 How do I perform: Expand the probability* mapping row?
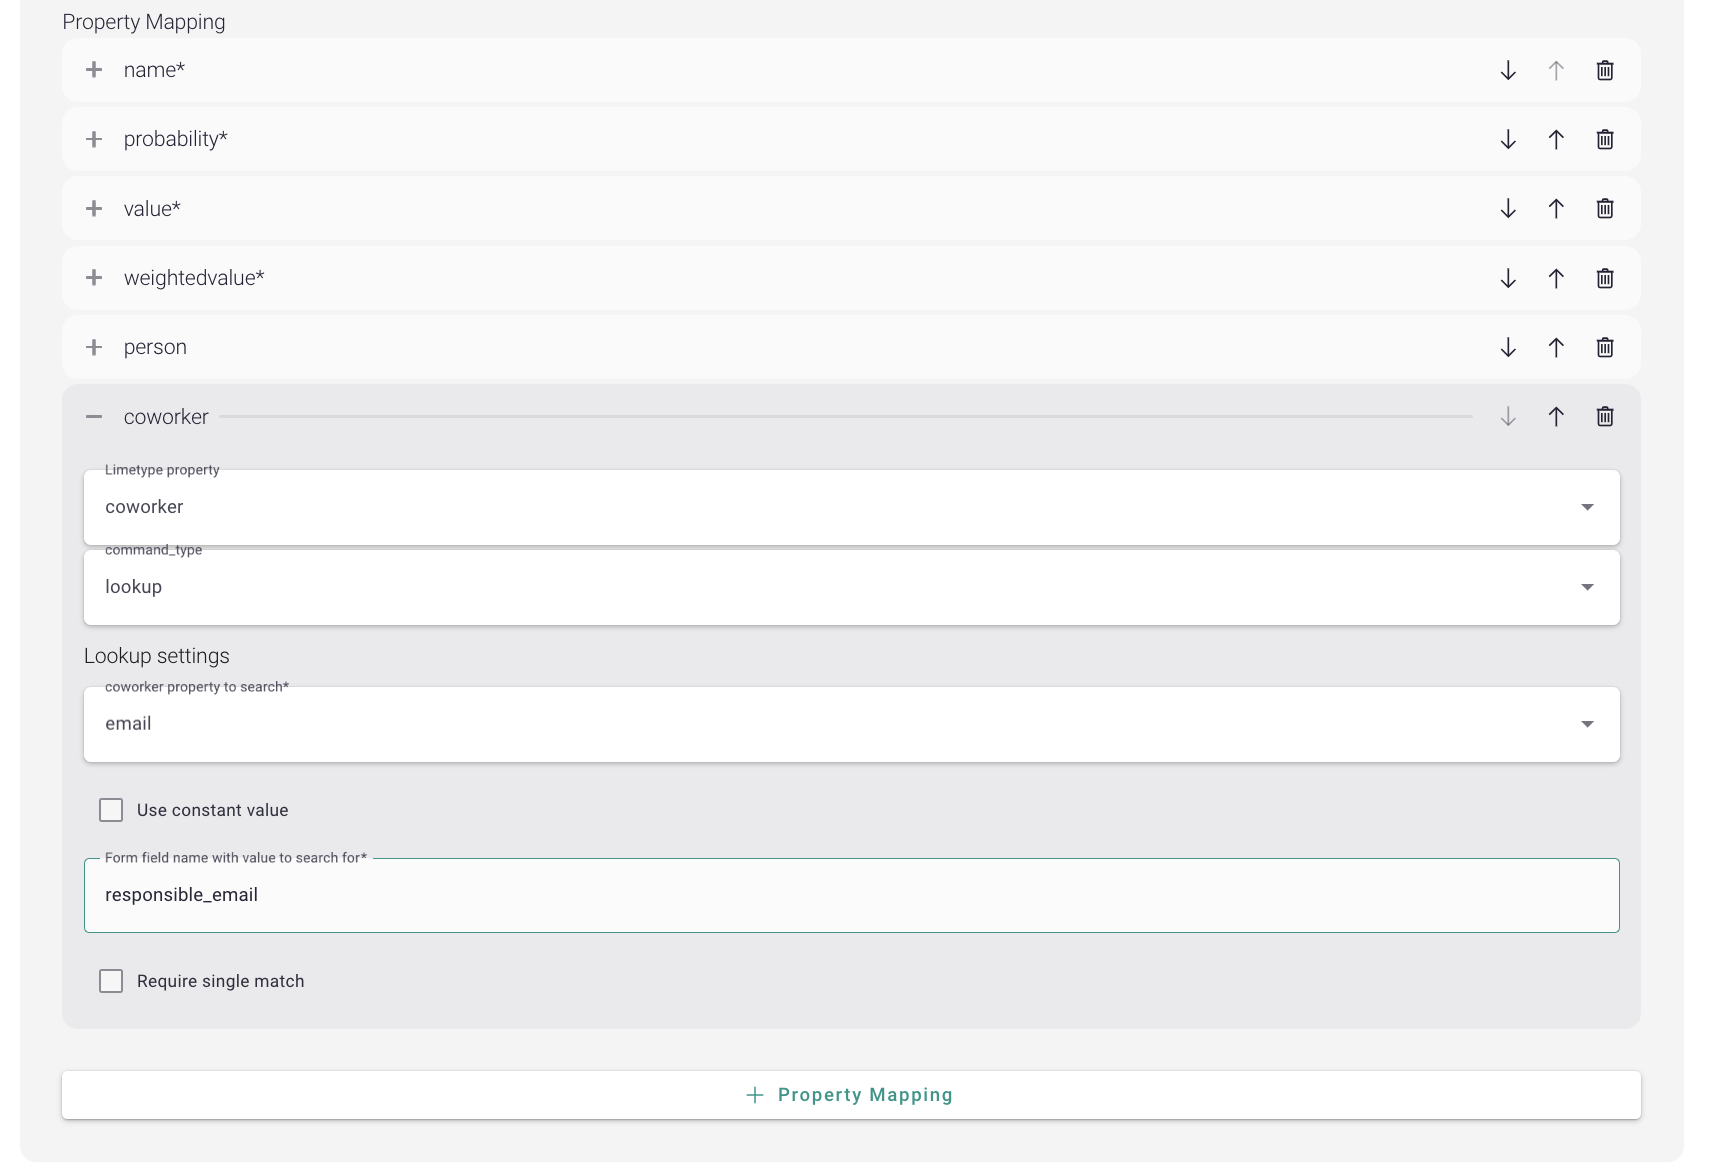[94, 139]
